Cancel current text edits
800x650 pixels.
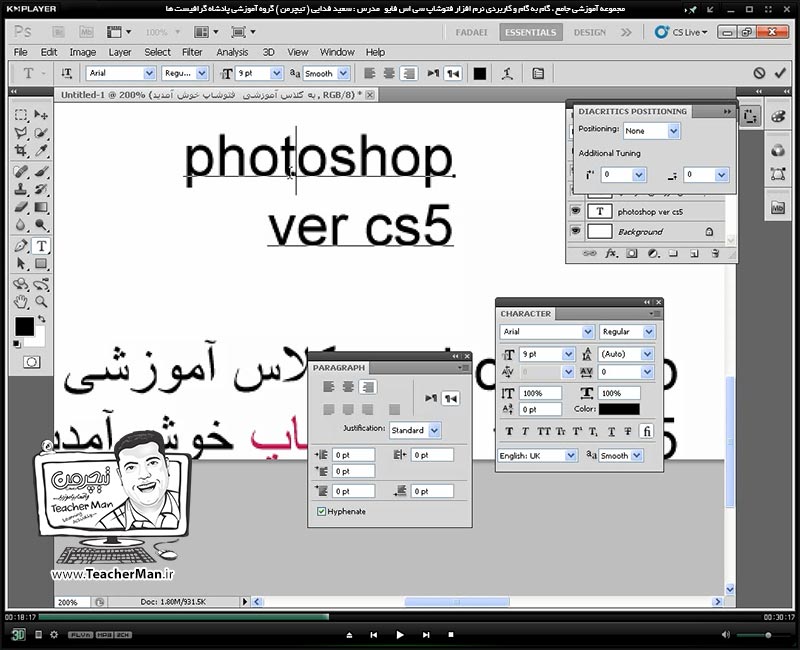[x=759, y=73]
